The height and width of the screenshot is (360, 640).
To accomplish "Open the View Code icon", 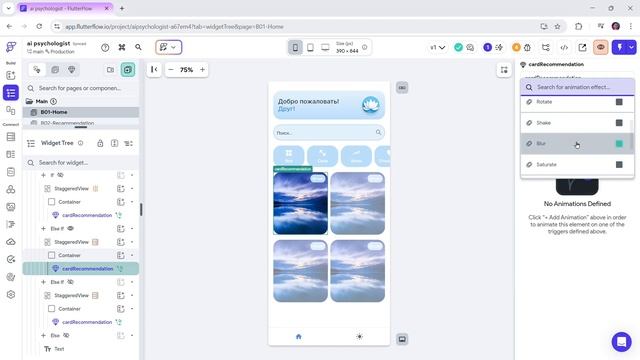I will point(564,47).
